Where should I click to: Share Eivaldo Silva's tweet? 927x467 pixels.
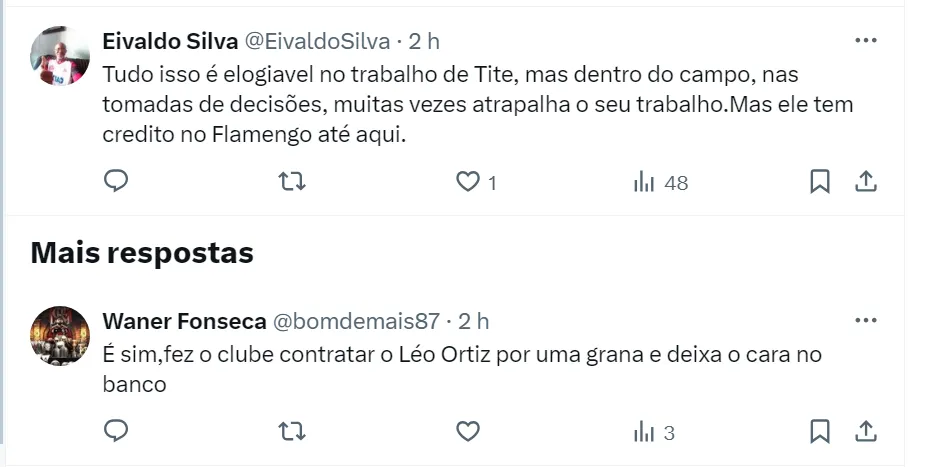866,182
